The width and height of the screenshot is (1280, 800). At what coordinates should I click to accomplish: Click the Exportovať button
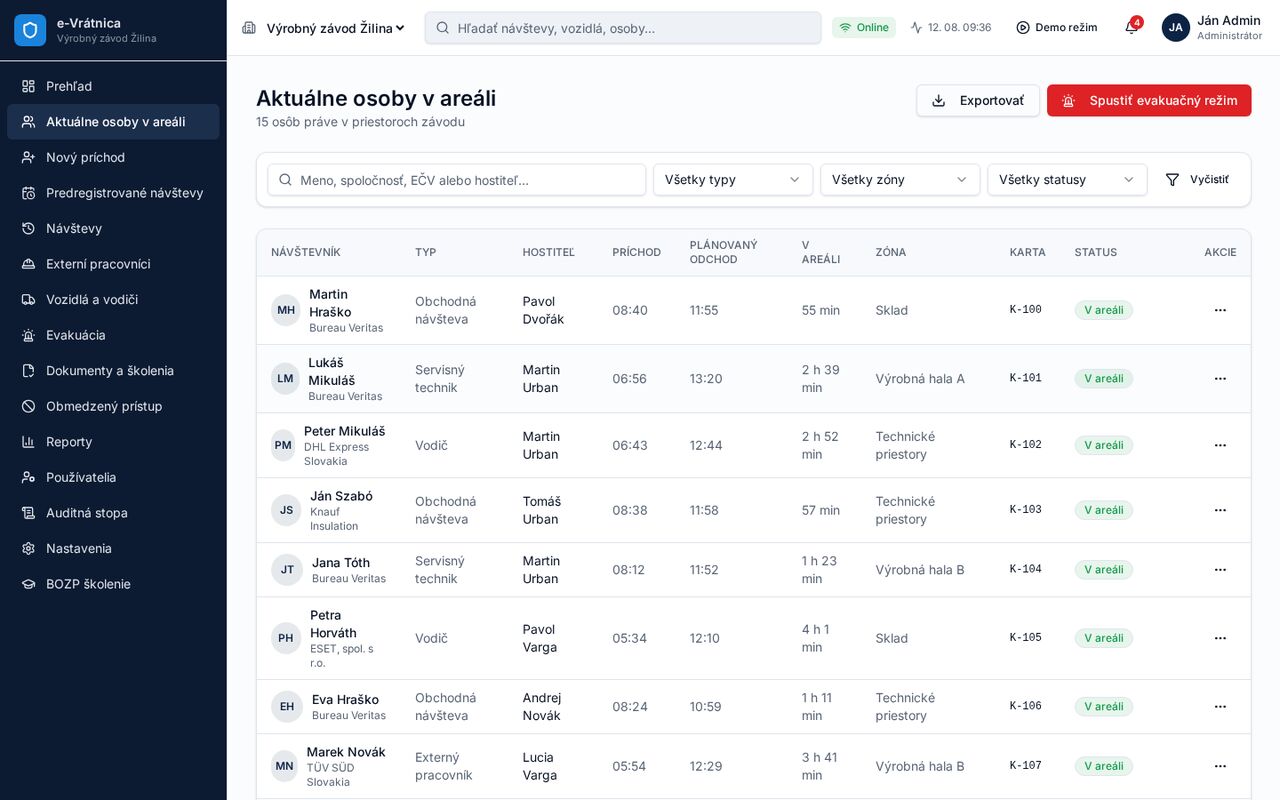click(x=978, y=100)
